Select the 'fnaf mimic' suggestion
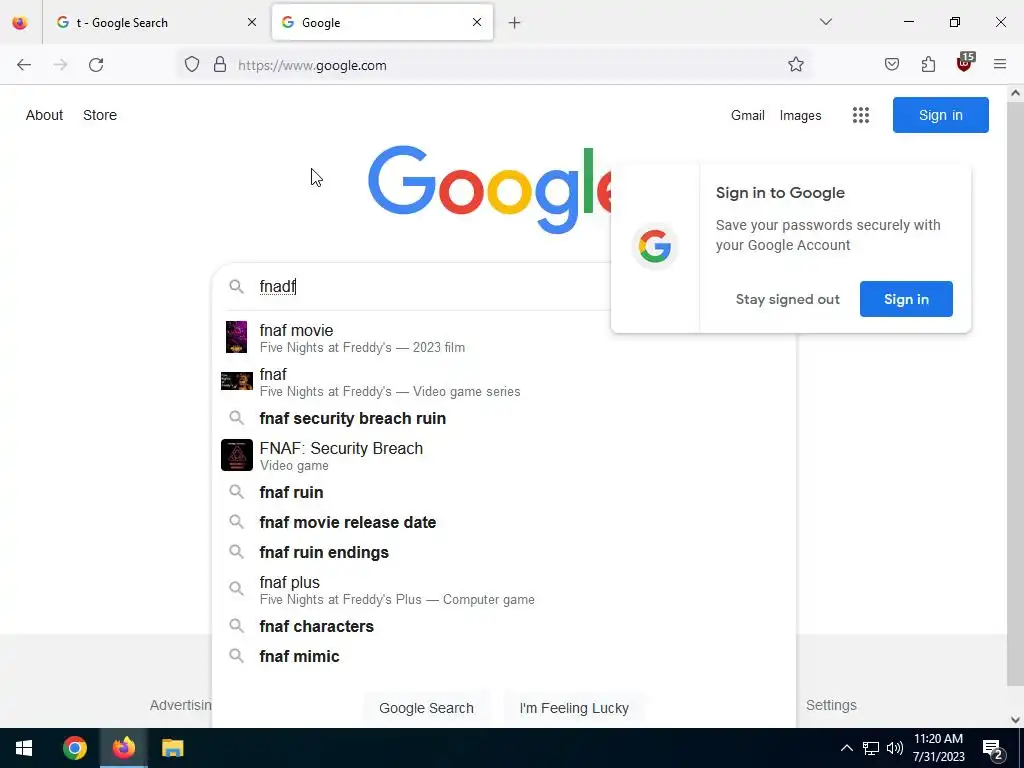This screenshot has width=1024, height=768. click(503, 656)
